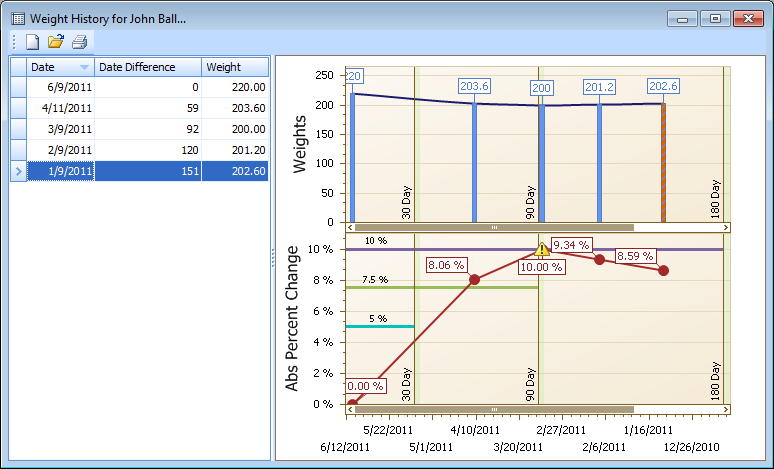774x469 pixels.
Task: Click the 0.00 % data label
Action: click(365, 386)
